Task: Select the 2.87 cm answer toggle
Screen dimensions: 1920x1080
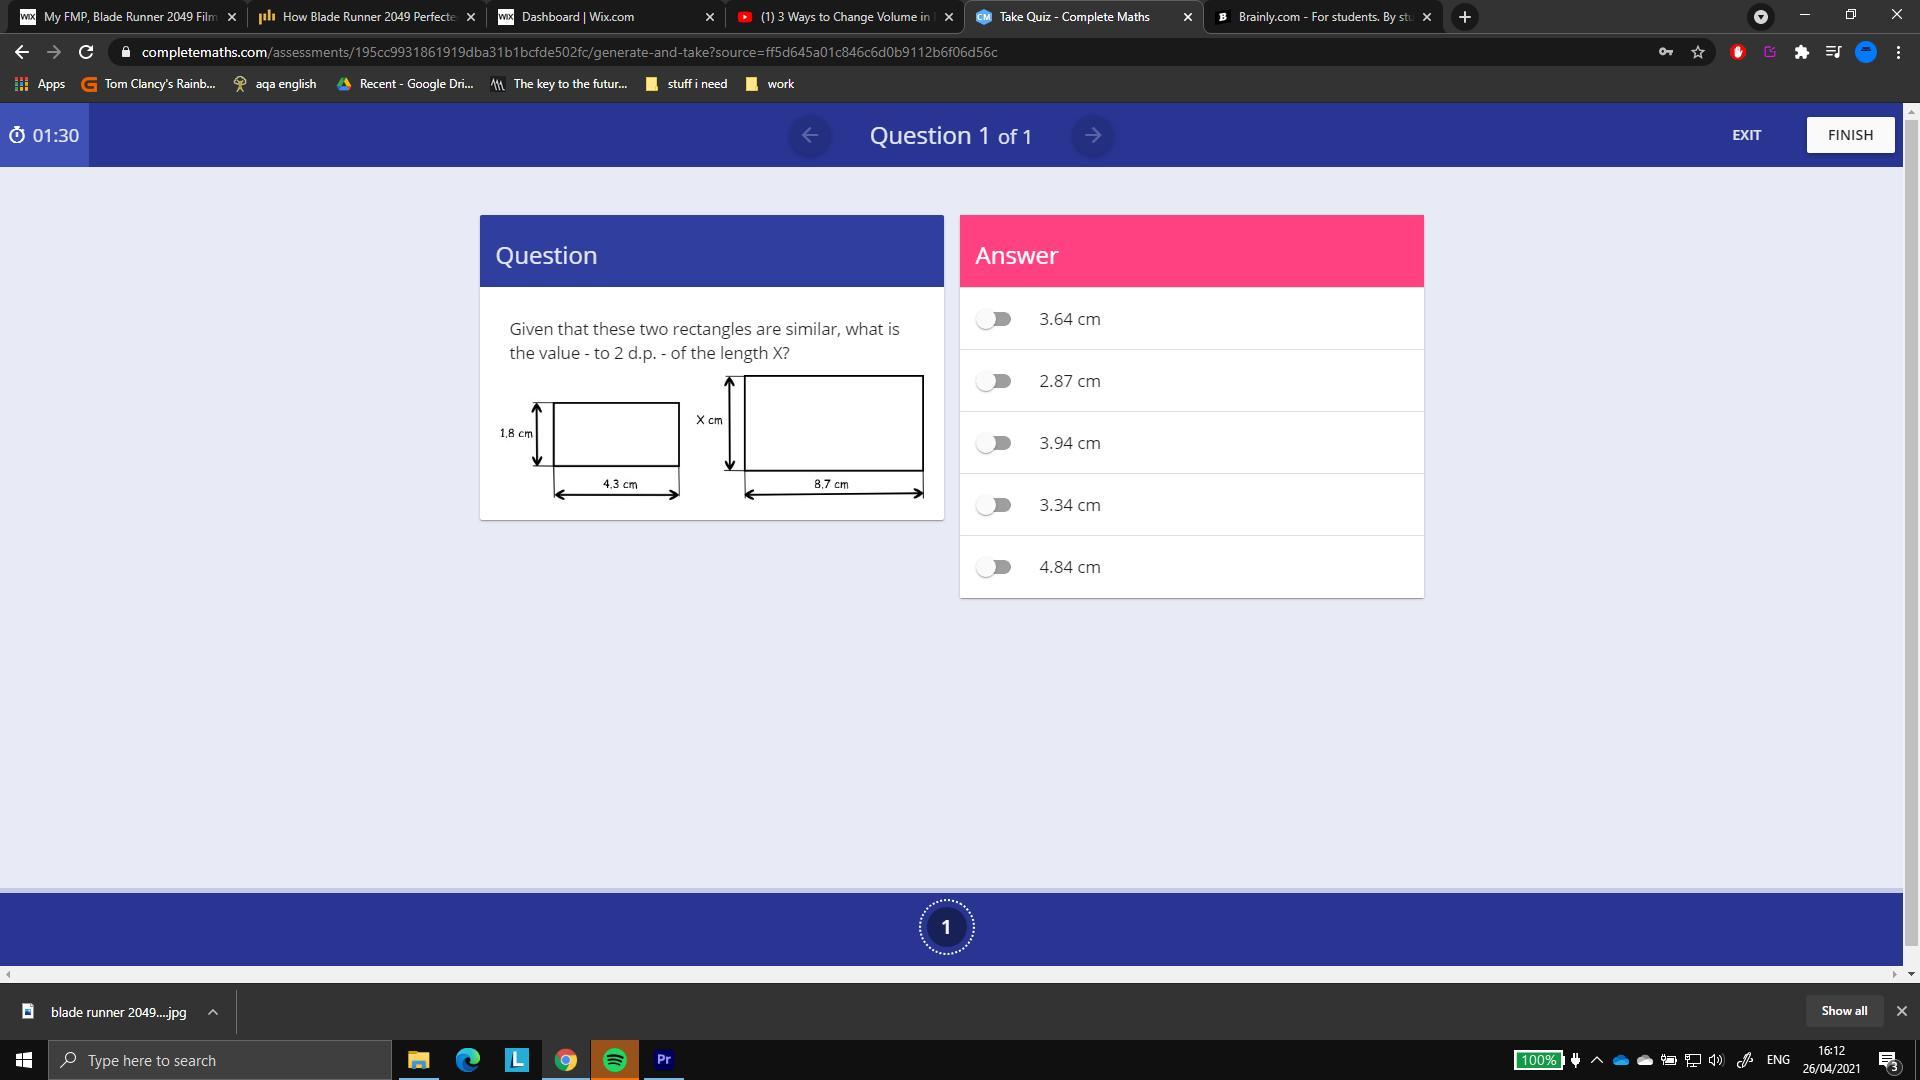Action: tap(994, 381)
